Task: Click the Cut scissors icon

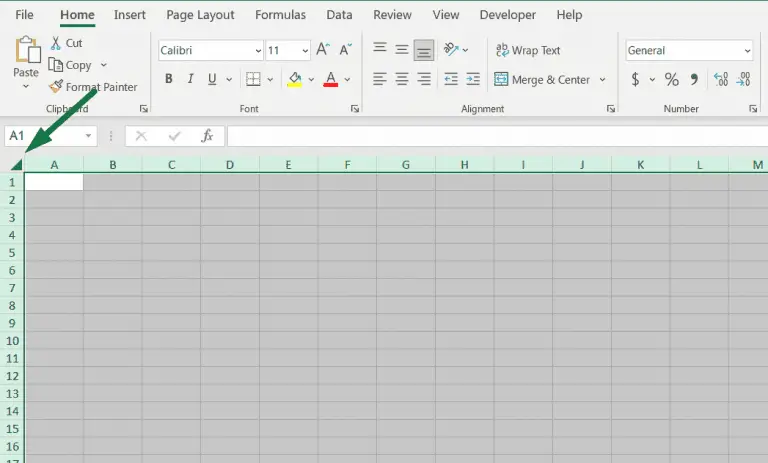Action: pos(56,43)
